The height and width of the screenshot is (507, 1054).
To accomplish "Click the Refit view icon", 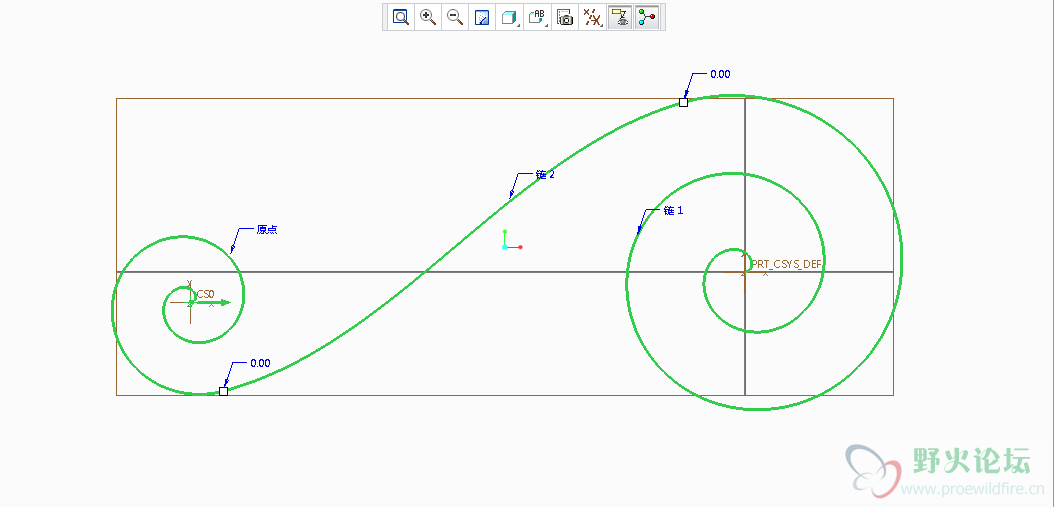I will point(401,17).
